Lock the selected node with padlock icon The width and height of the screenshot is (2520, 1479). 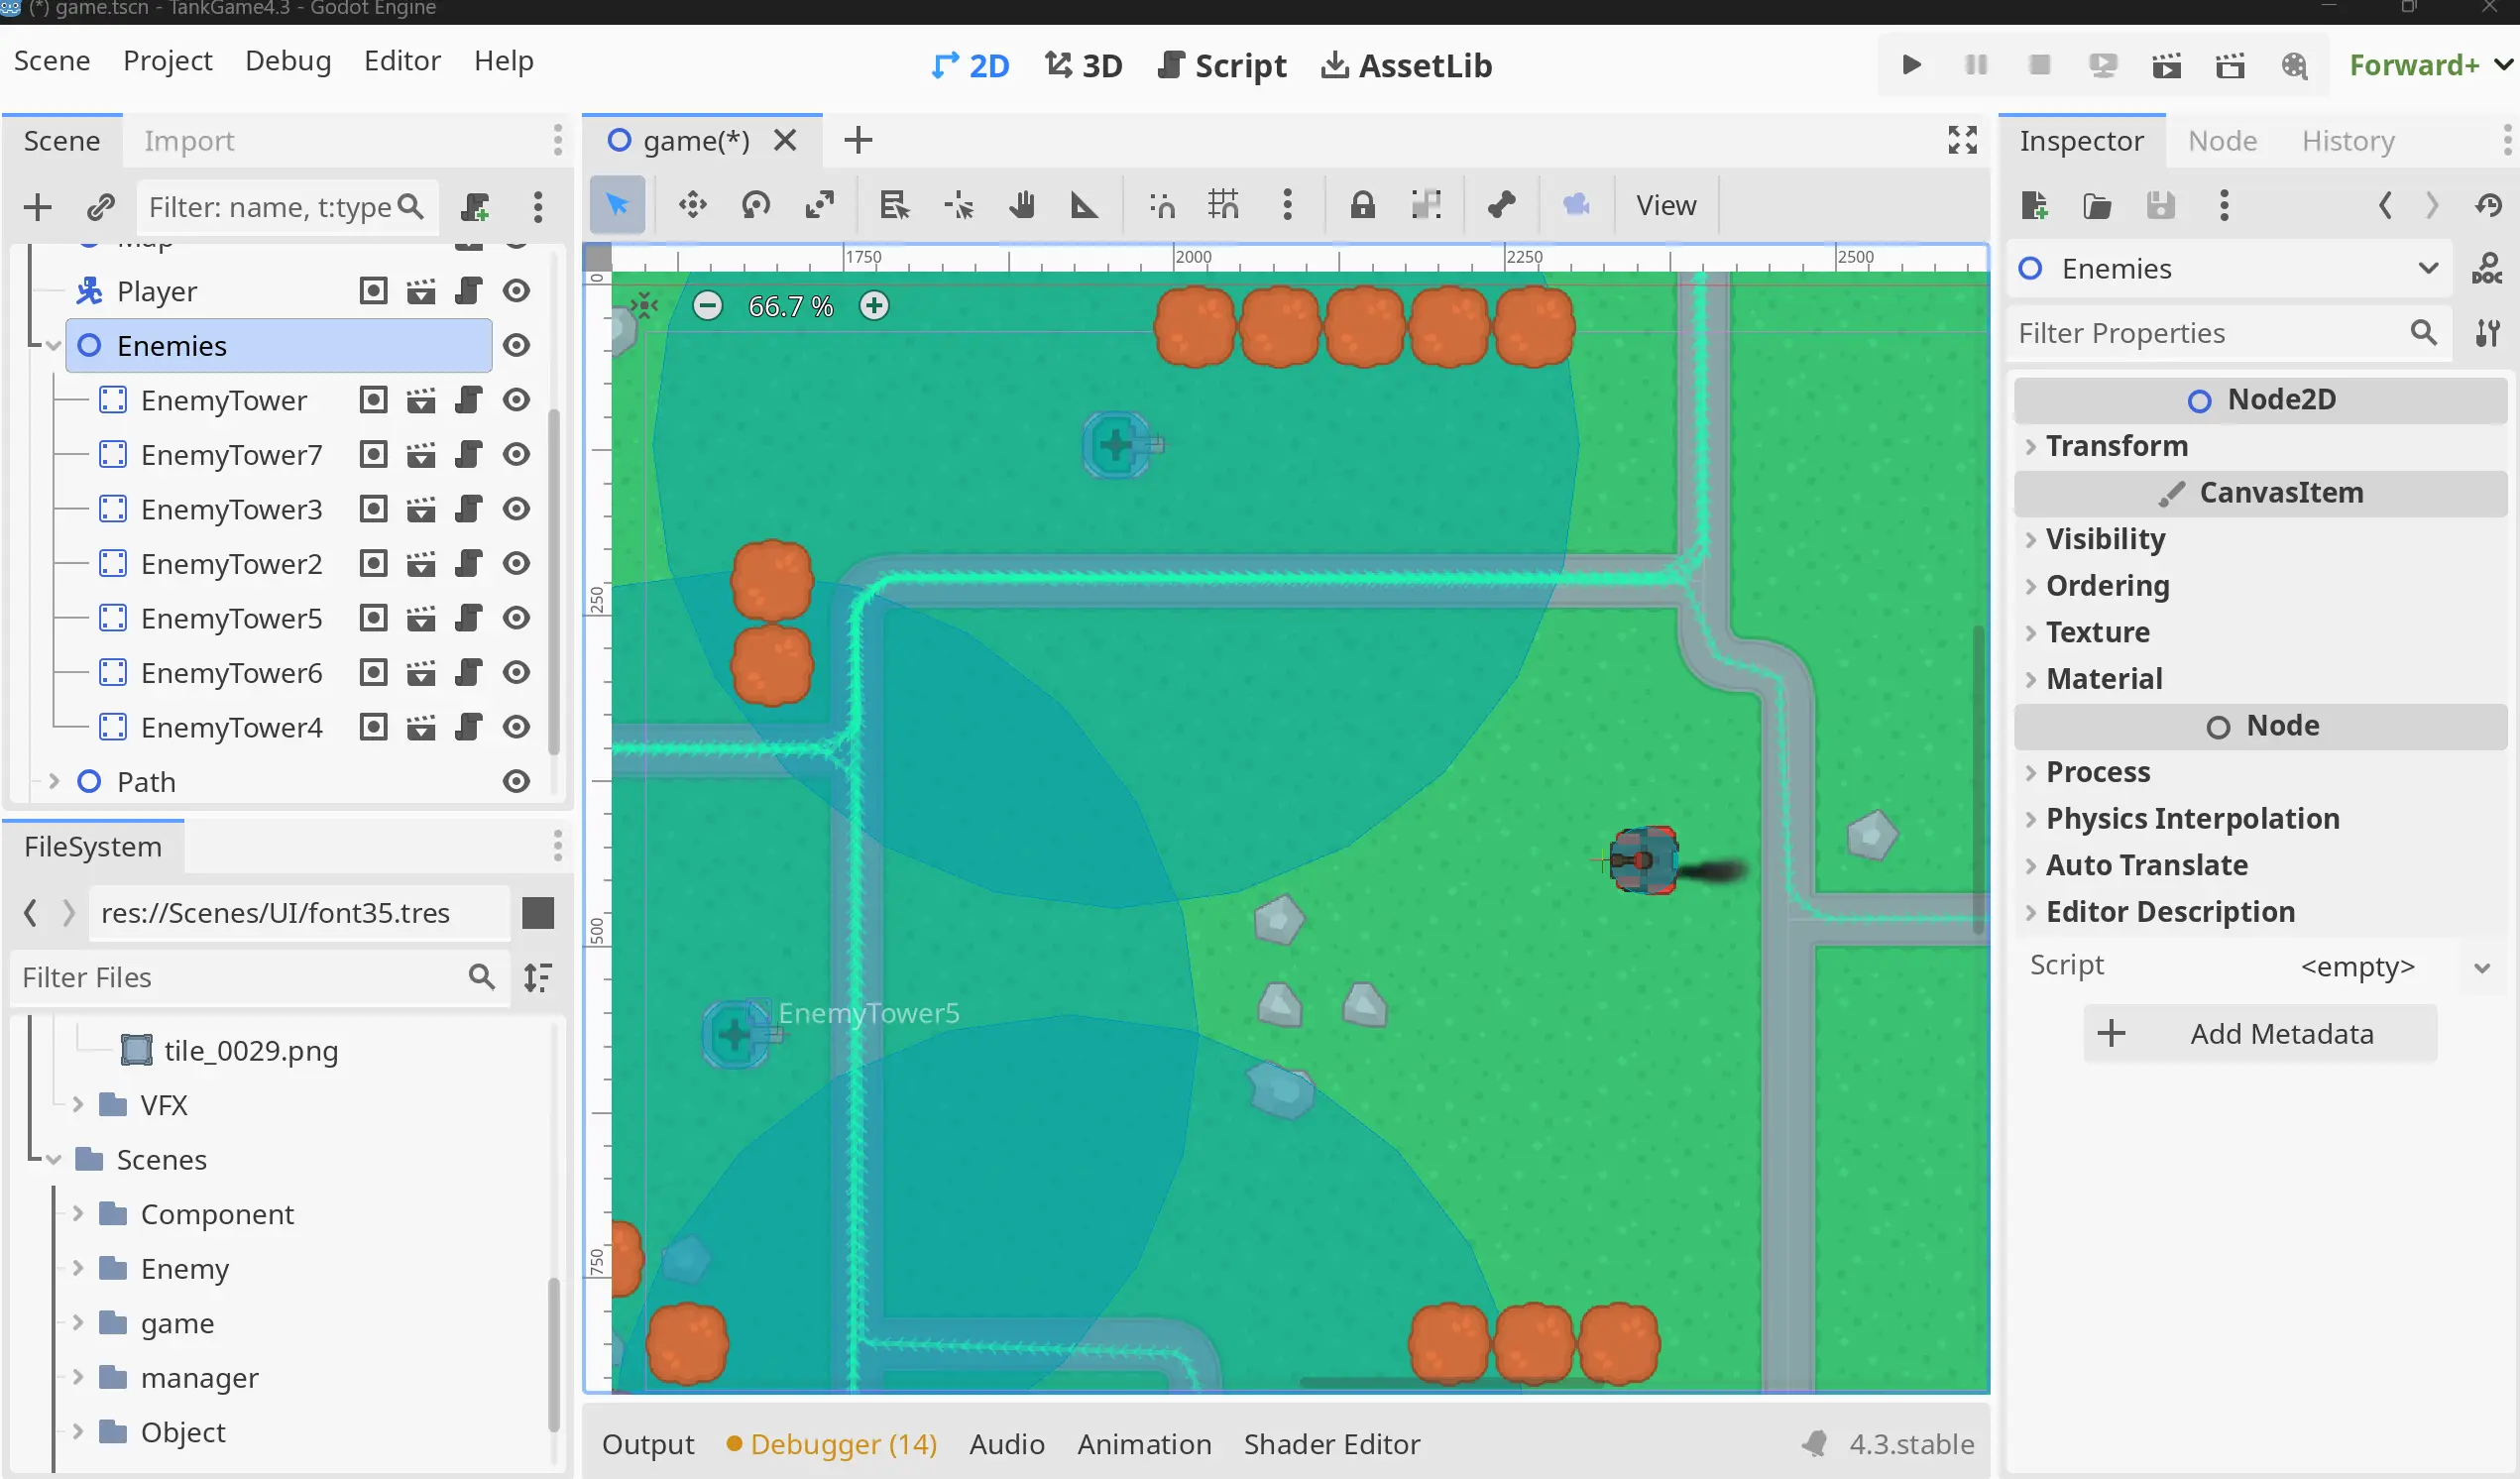(x=1362, y=205)
